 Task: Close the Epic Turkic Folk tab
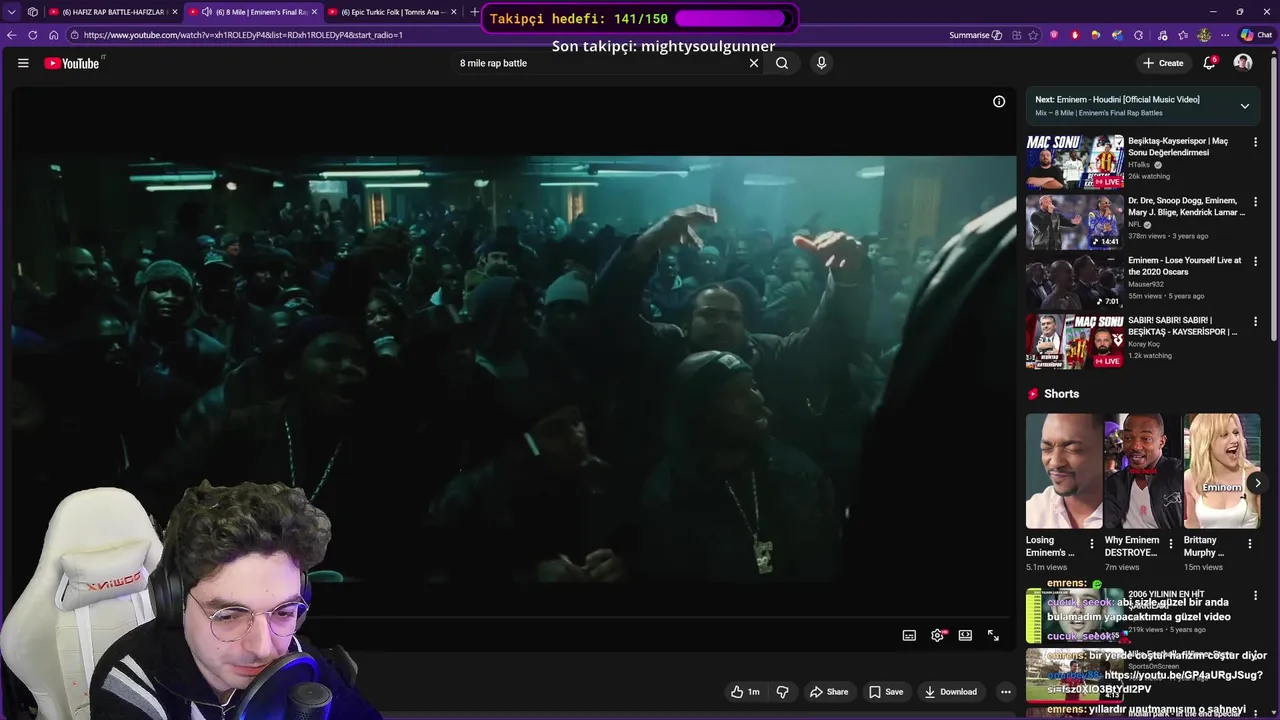click(454, 12)
